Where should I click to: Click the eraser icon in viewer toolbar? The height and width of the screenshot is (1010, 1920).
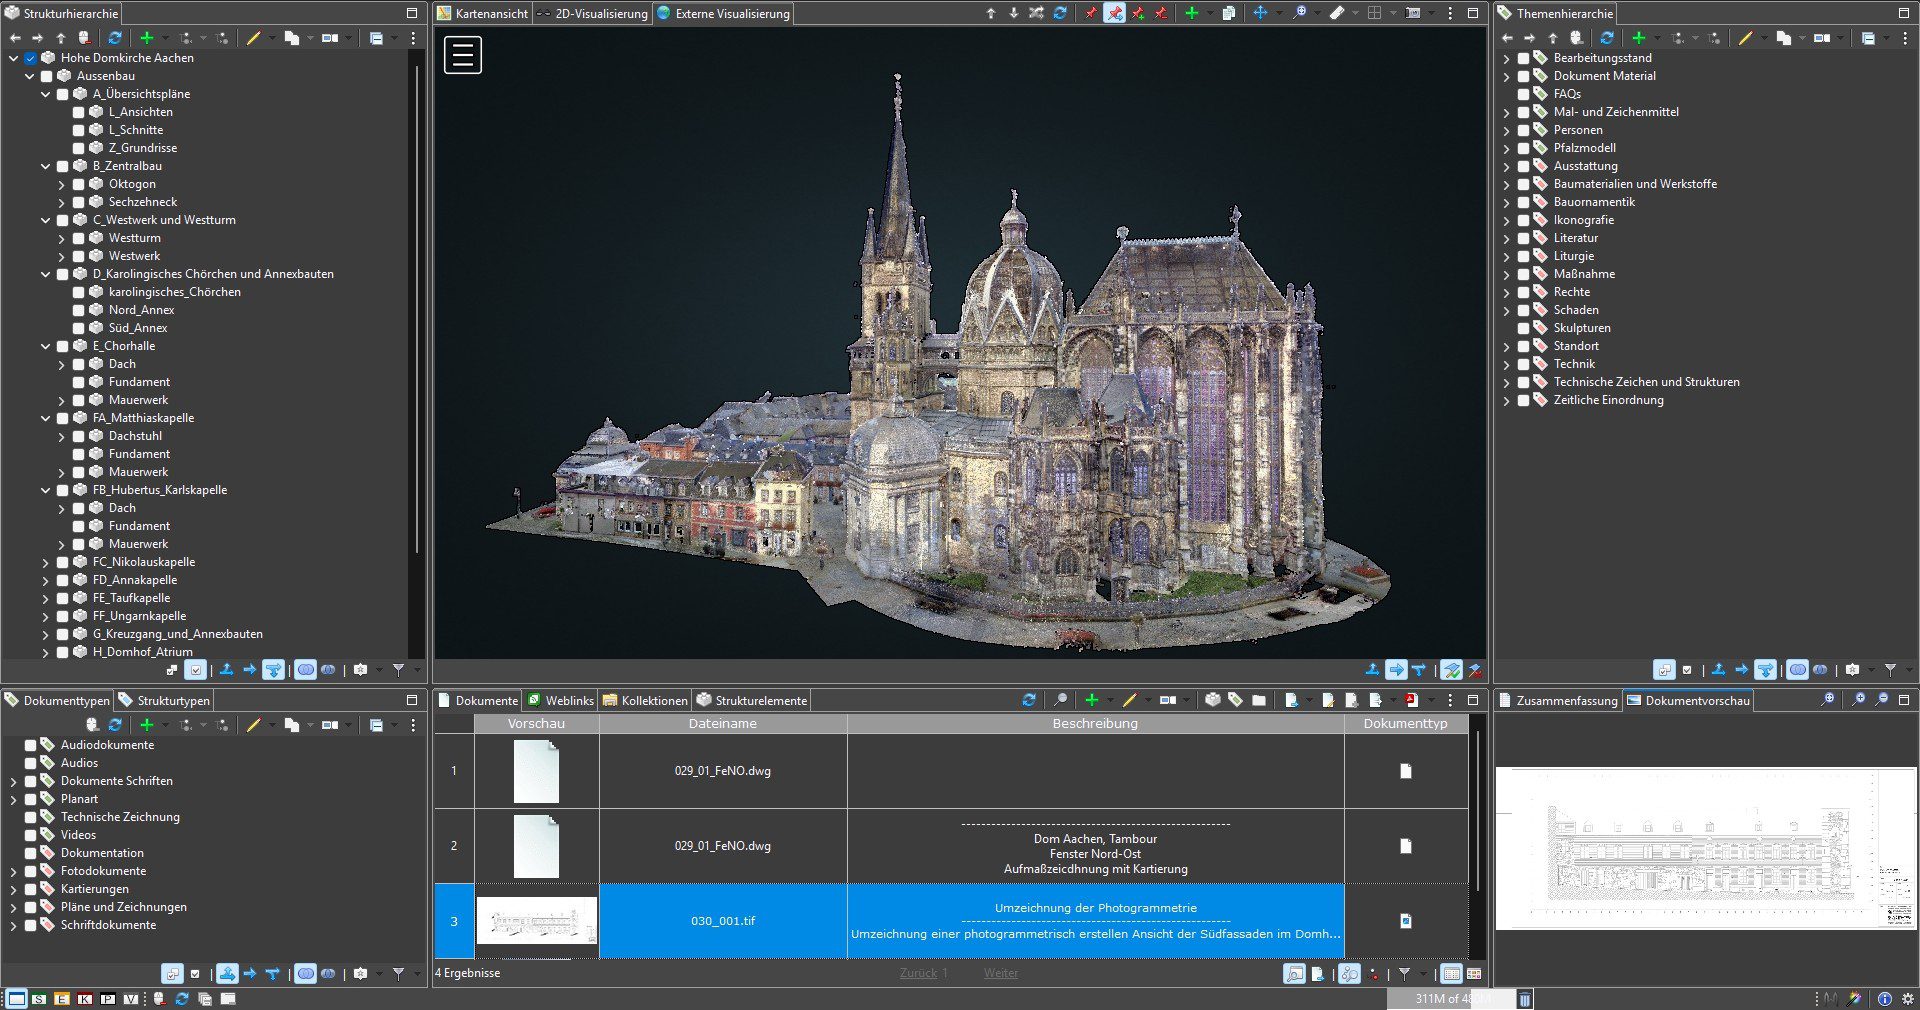coord(1337,13)
